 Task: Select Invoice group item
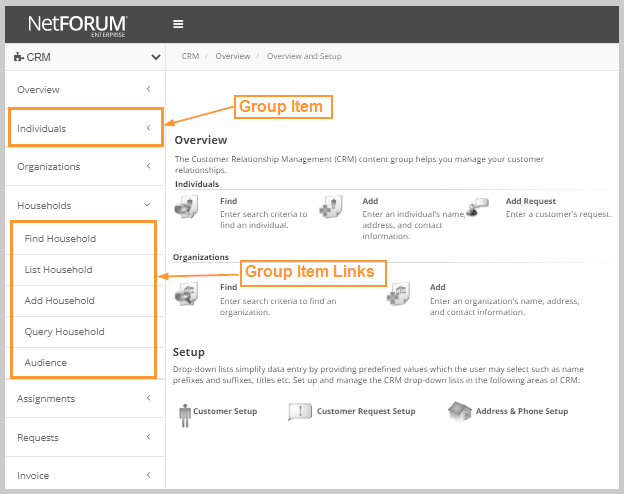point(85,473)
